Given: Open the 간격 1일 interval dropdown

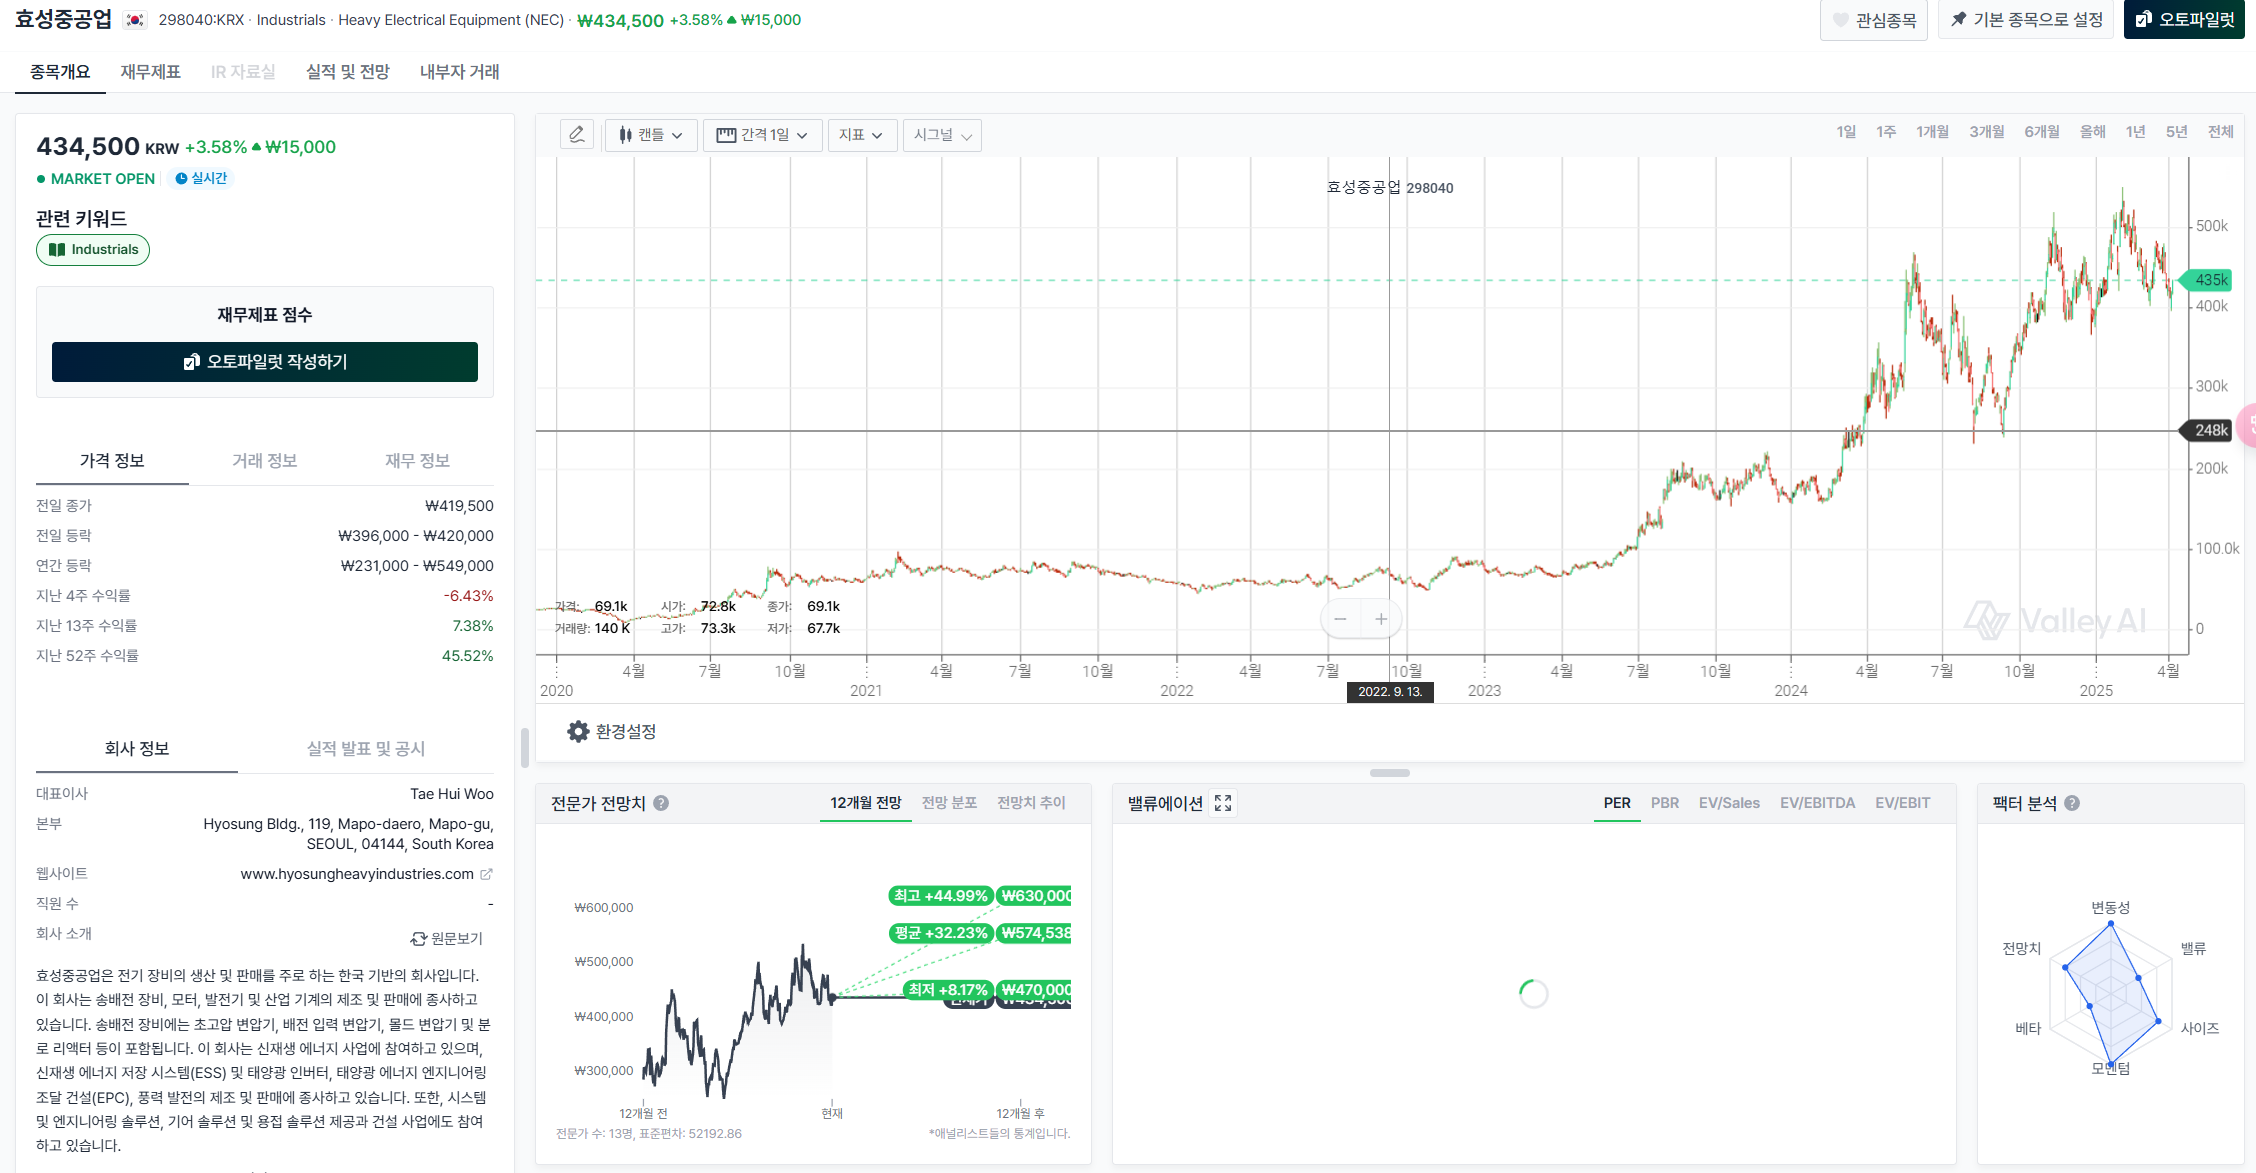Looking at the screenshot, I should (x=762, y=135).
